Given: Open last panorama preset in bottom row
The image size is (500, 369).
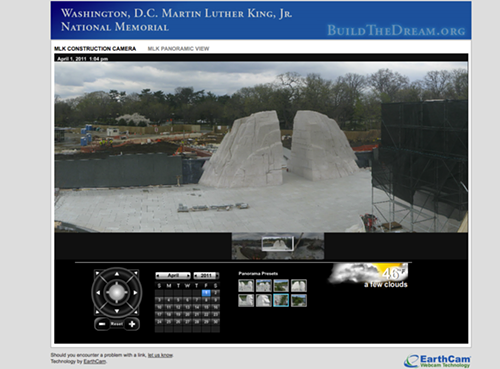Looking at the screenshot, I should click(299, 300).
